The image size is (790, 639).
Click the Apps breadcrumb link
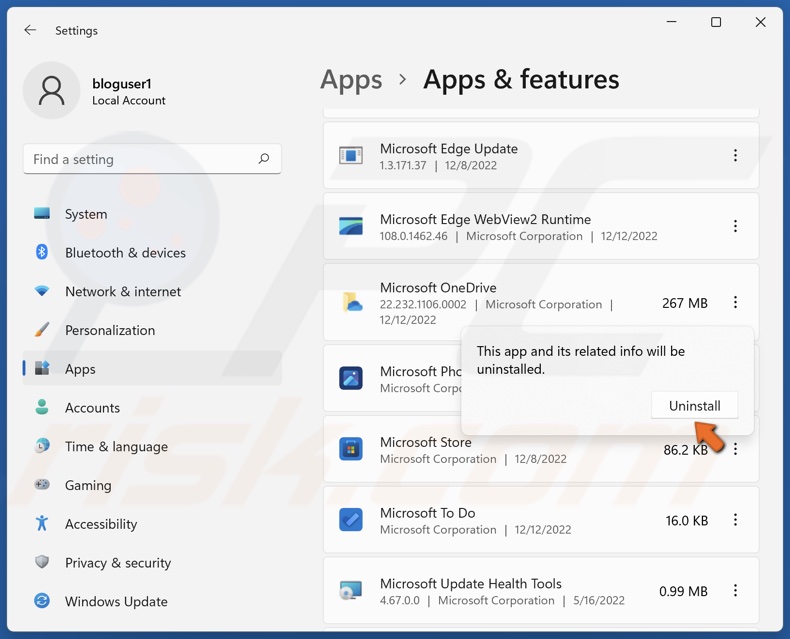point(351,80)
